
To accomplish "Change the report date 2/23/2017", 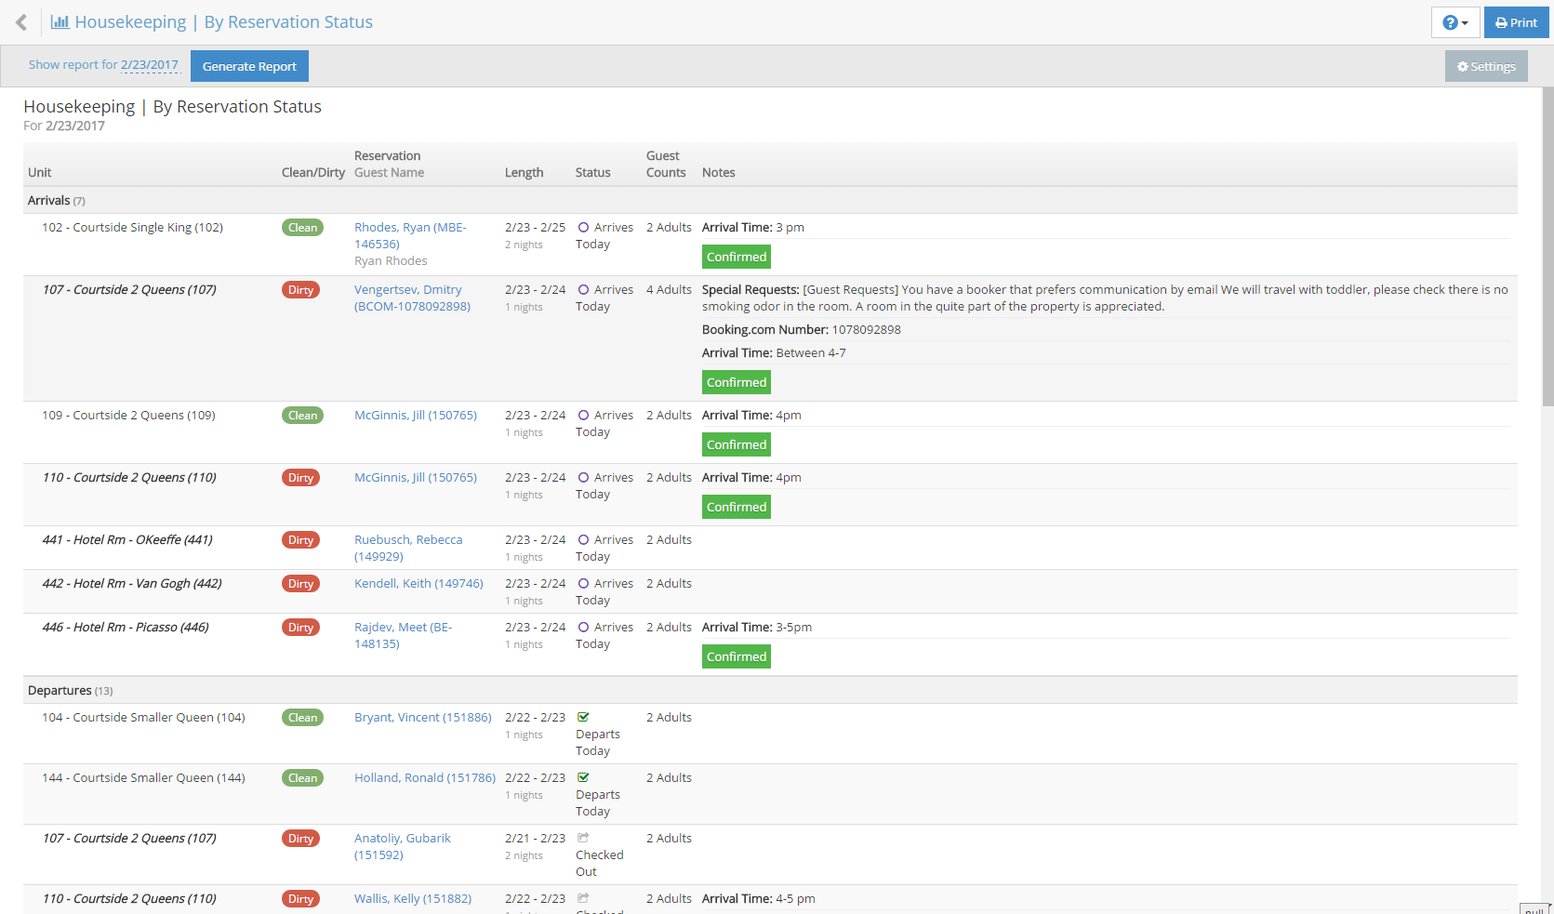I will [149, 65].
